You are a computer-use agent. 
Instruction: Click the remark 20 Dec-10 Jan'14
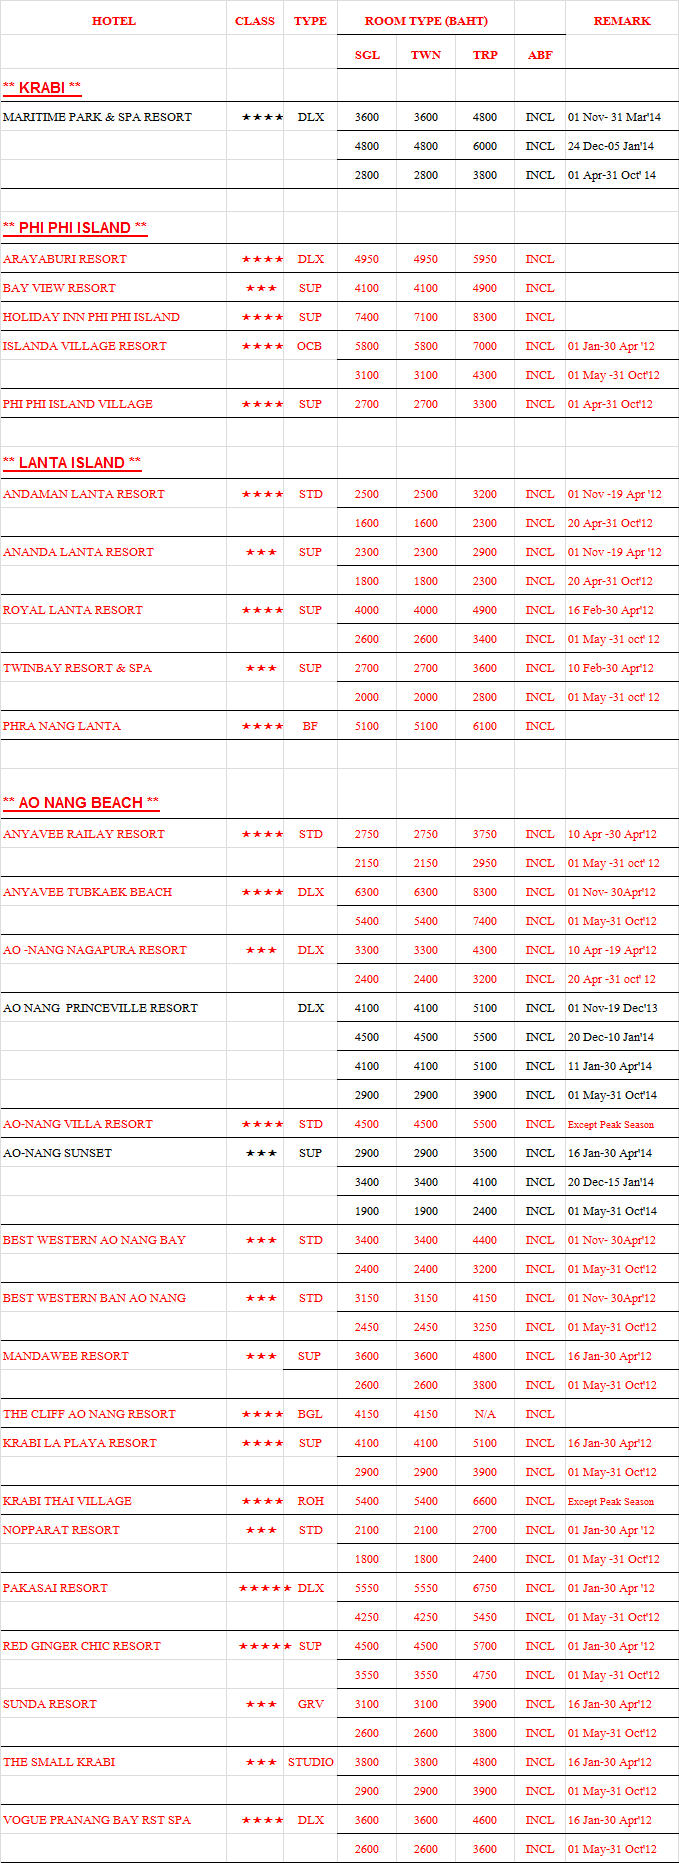tap(611, 1037)
